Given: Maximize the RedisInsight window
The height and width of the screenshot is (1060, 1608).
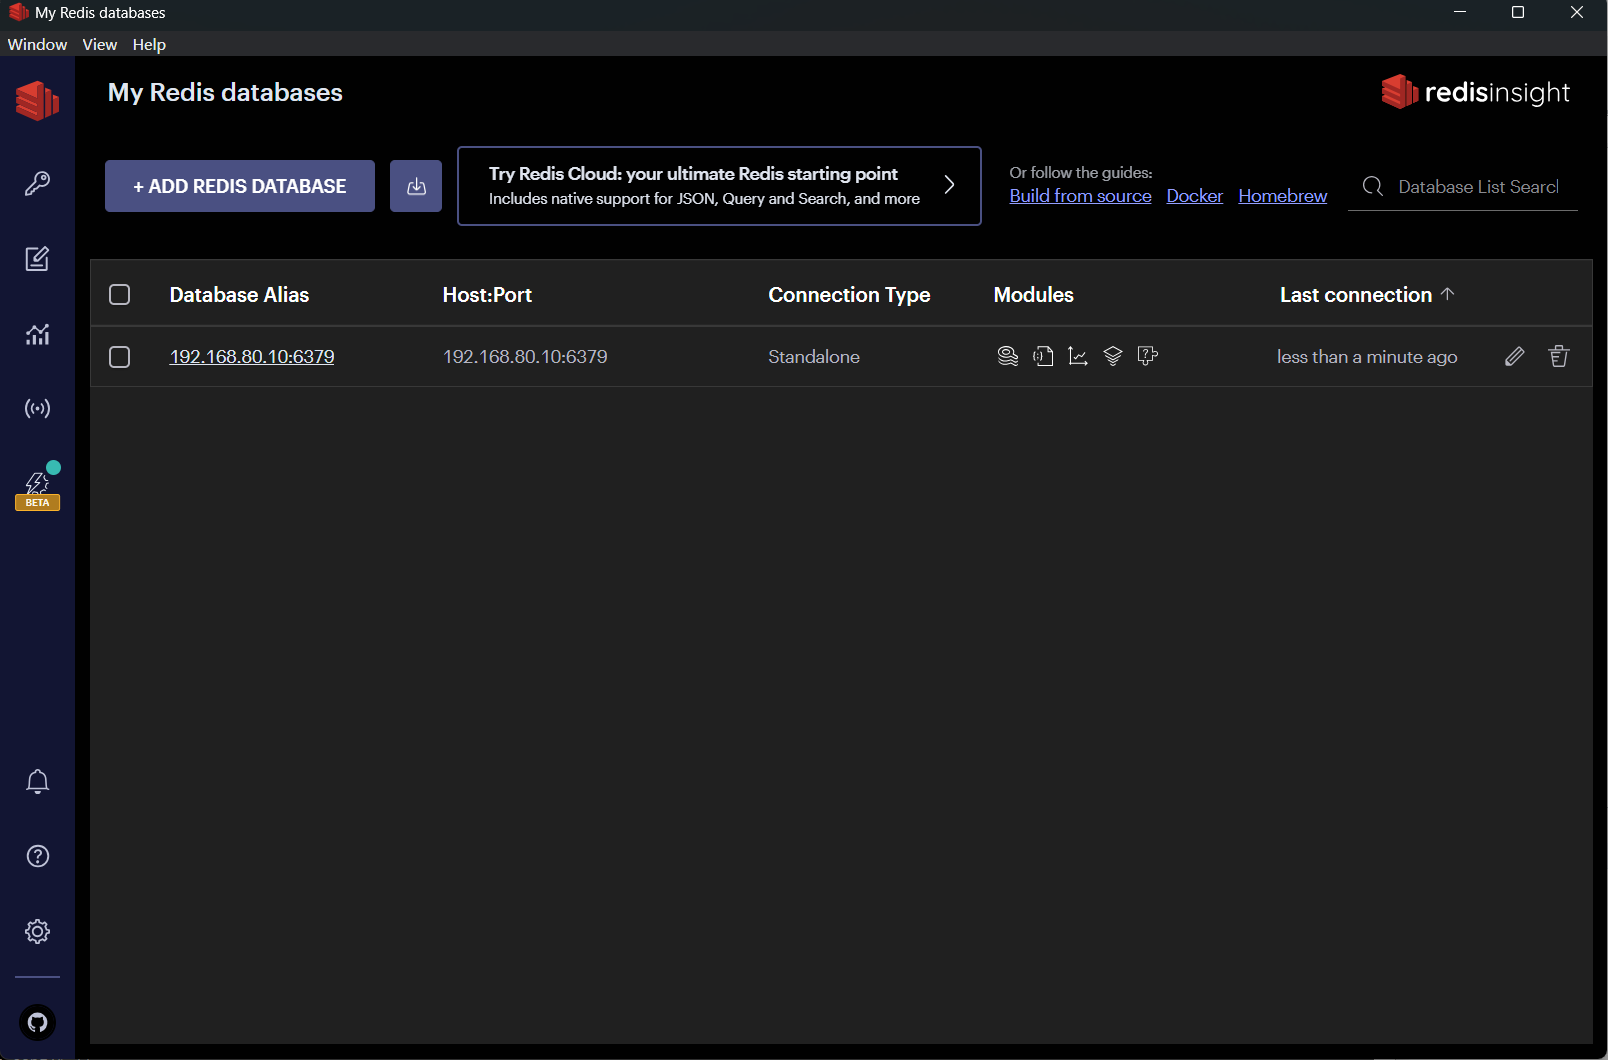Looking at the screenshot, I should (x=1518, y=13).
